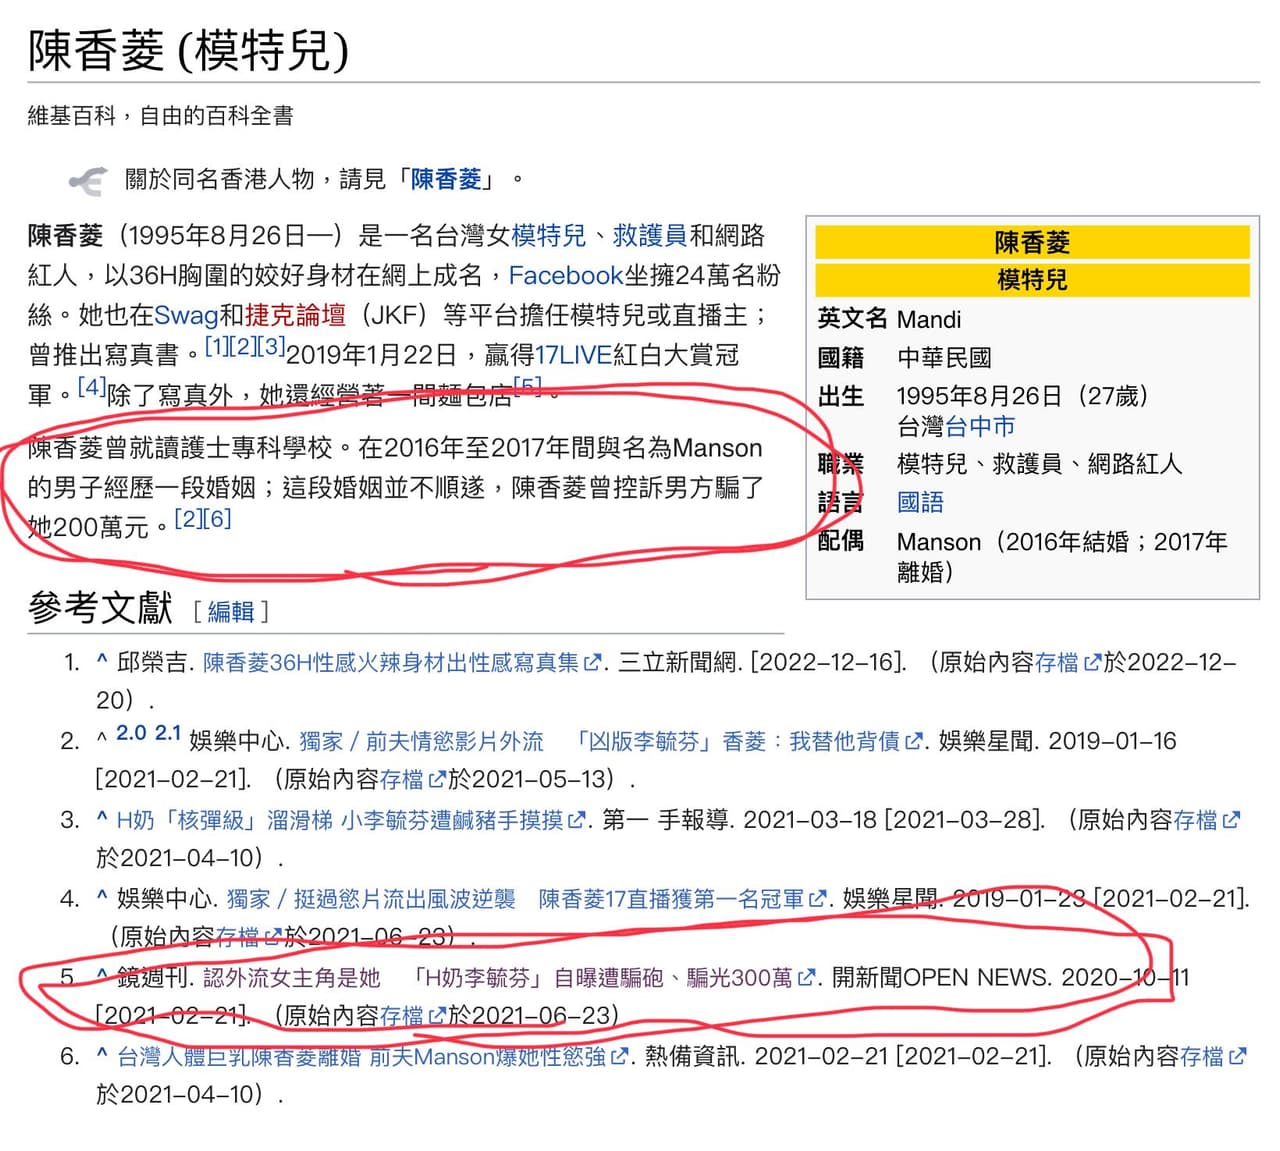Image resolution: width=1280 pixels, height=1151 pixels.
Task: Click back-reference caret of reference 3
Action: [x=102, y=819]
